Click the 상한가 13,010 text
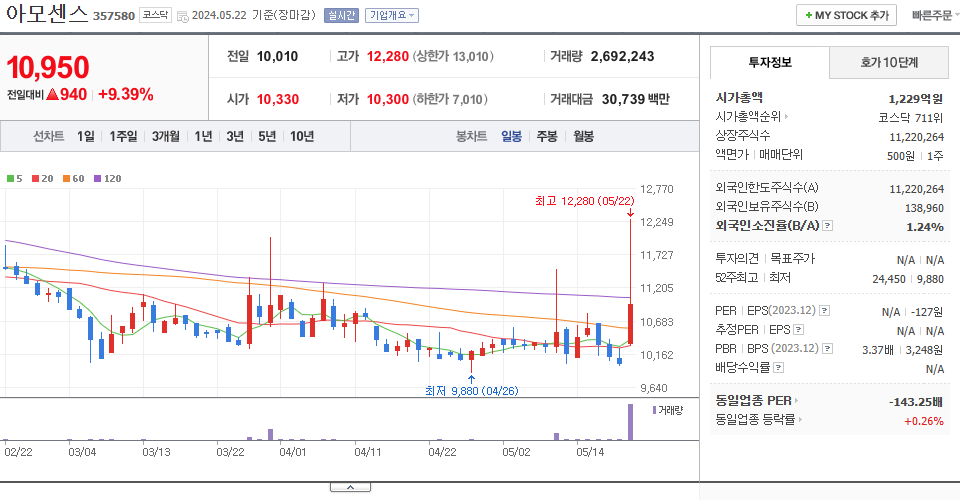960x500 pixels. (453, 56)
